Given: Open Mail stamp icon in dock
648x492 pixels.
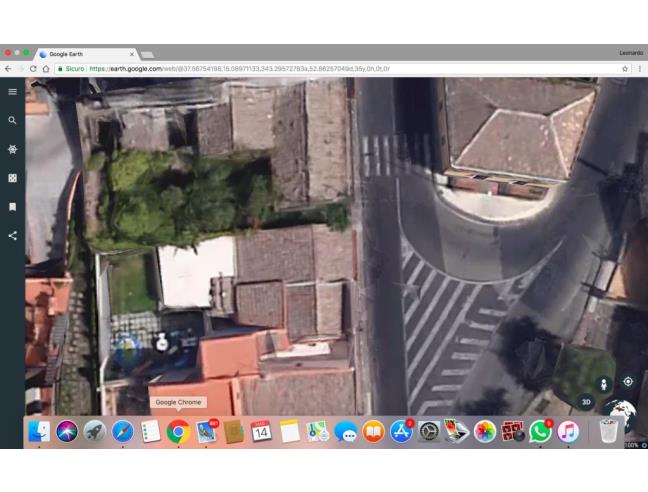Looking at the screenshot, I should [206, 432].
